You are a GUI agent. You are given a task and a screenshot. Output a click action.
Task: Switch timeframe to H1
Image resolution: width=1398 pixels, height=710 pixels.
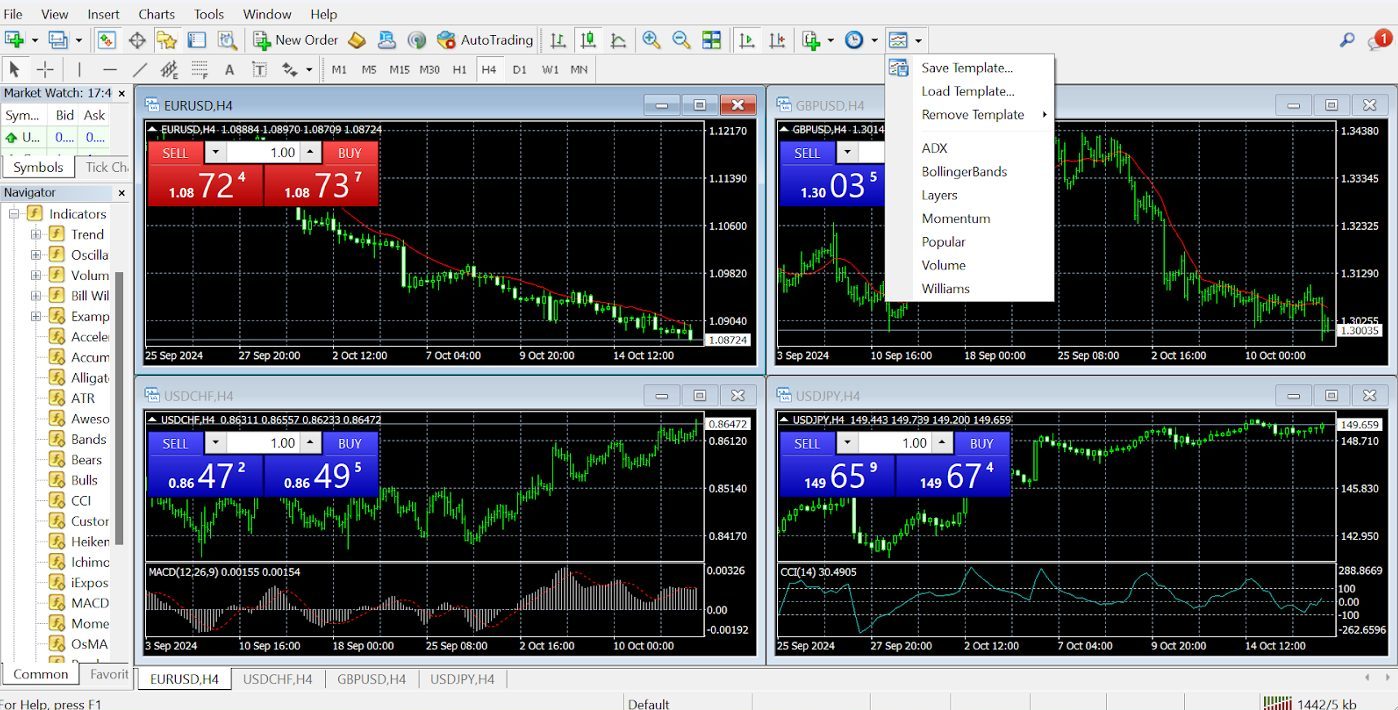pyautogui.click(x=459, y=69)
